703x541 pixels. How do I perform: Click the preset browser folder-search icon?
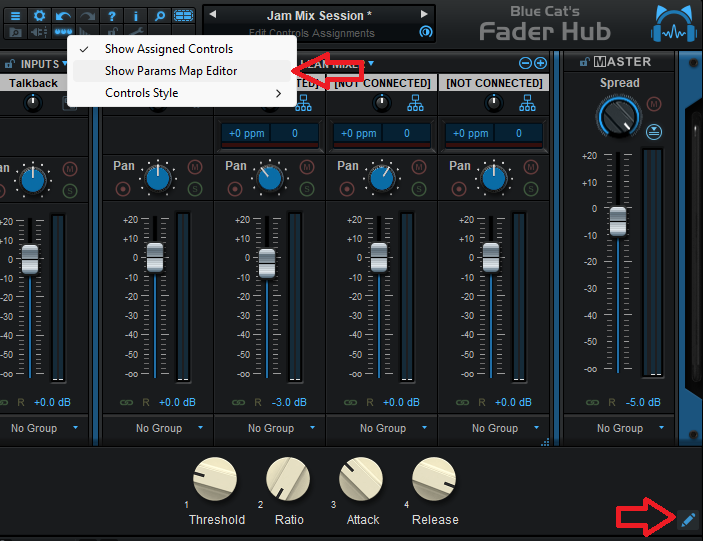pos(15,32)
